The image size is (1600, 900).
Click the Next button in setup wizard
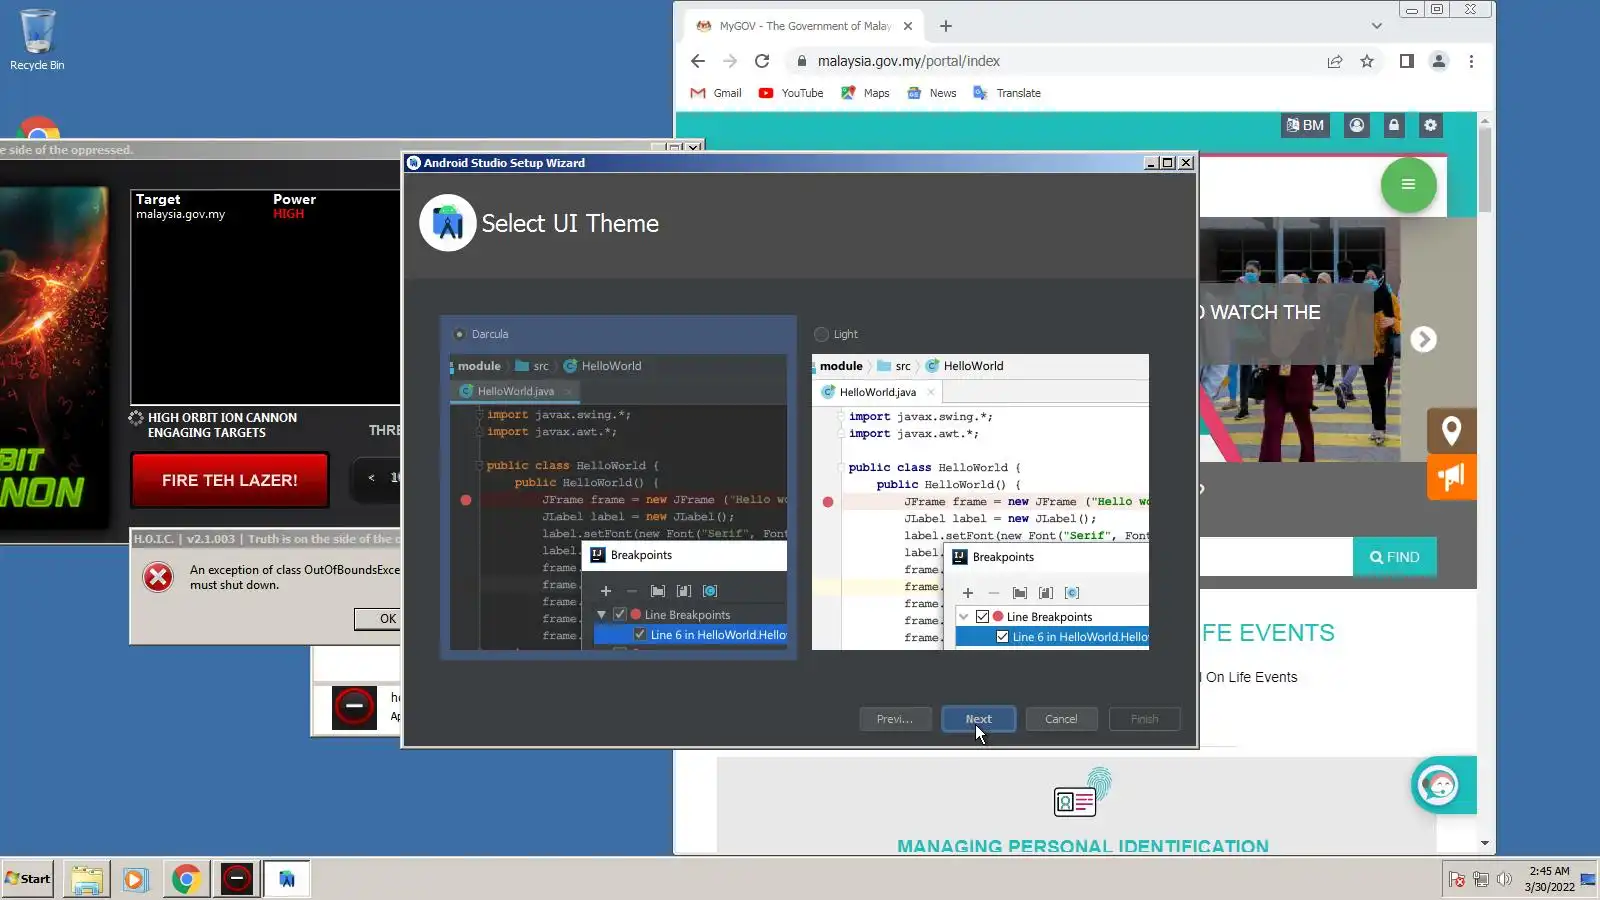(x=978, y=719)
